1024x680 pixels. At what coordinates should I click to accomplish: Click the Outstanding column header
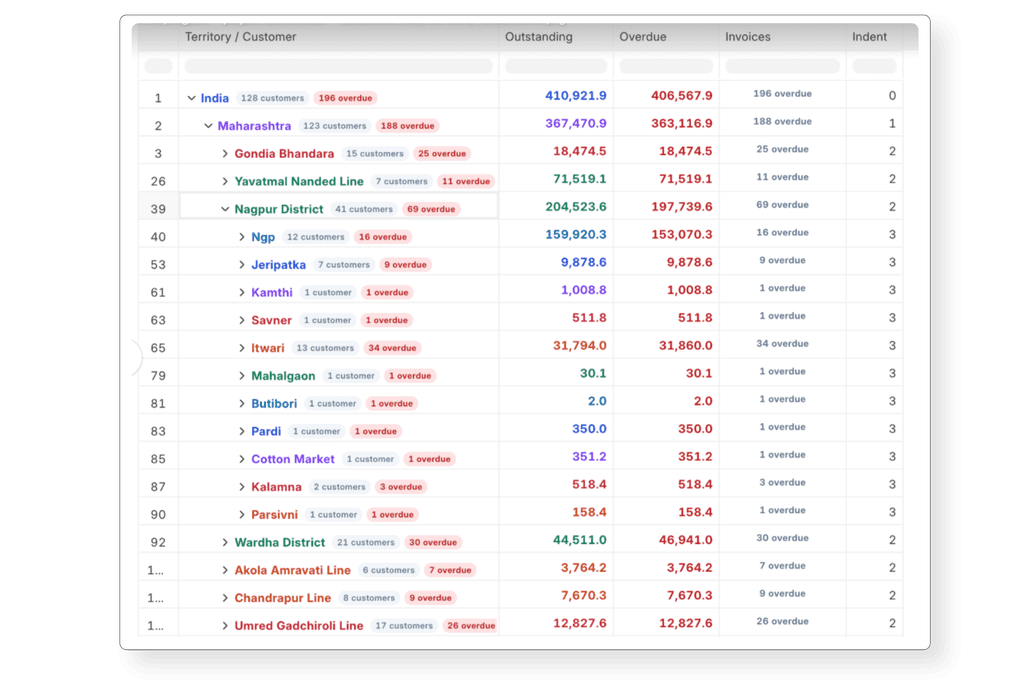click(539, 37)
